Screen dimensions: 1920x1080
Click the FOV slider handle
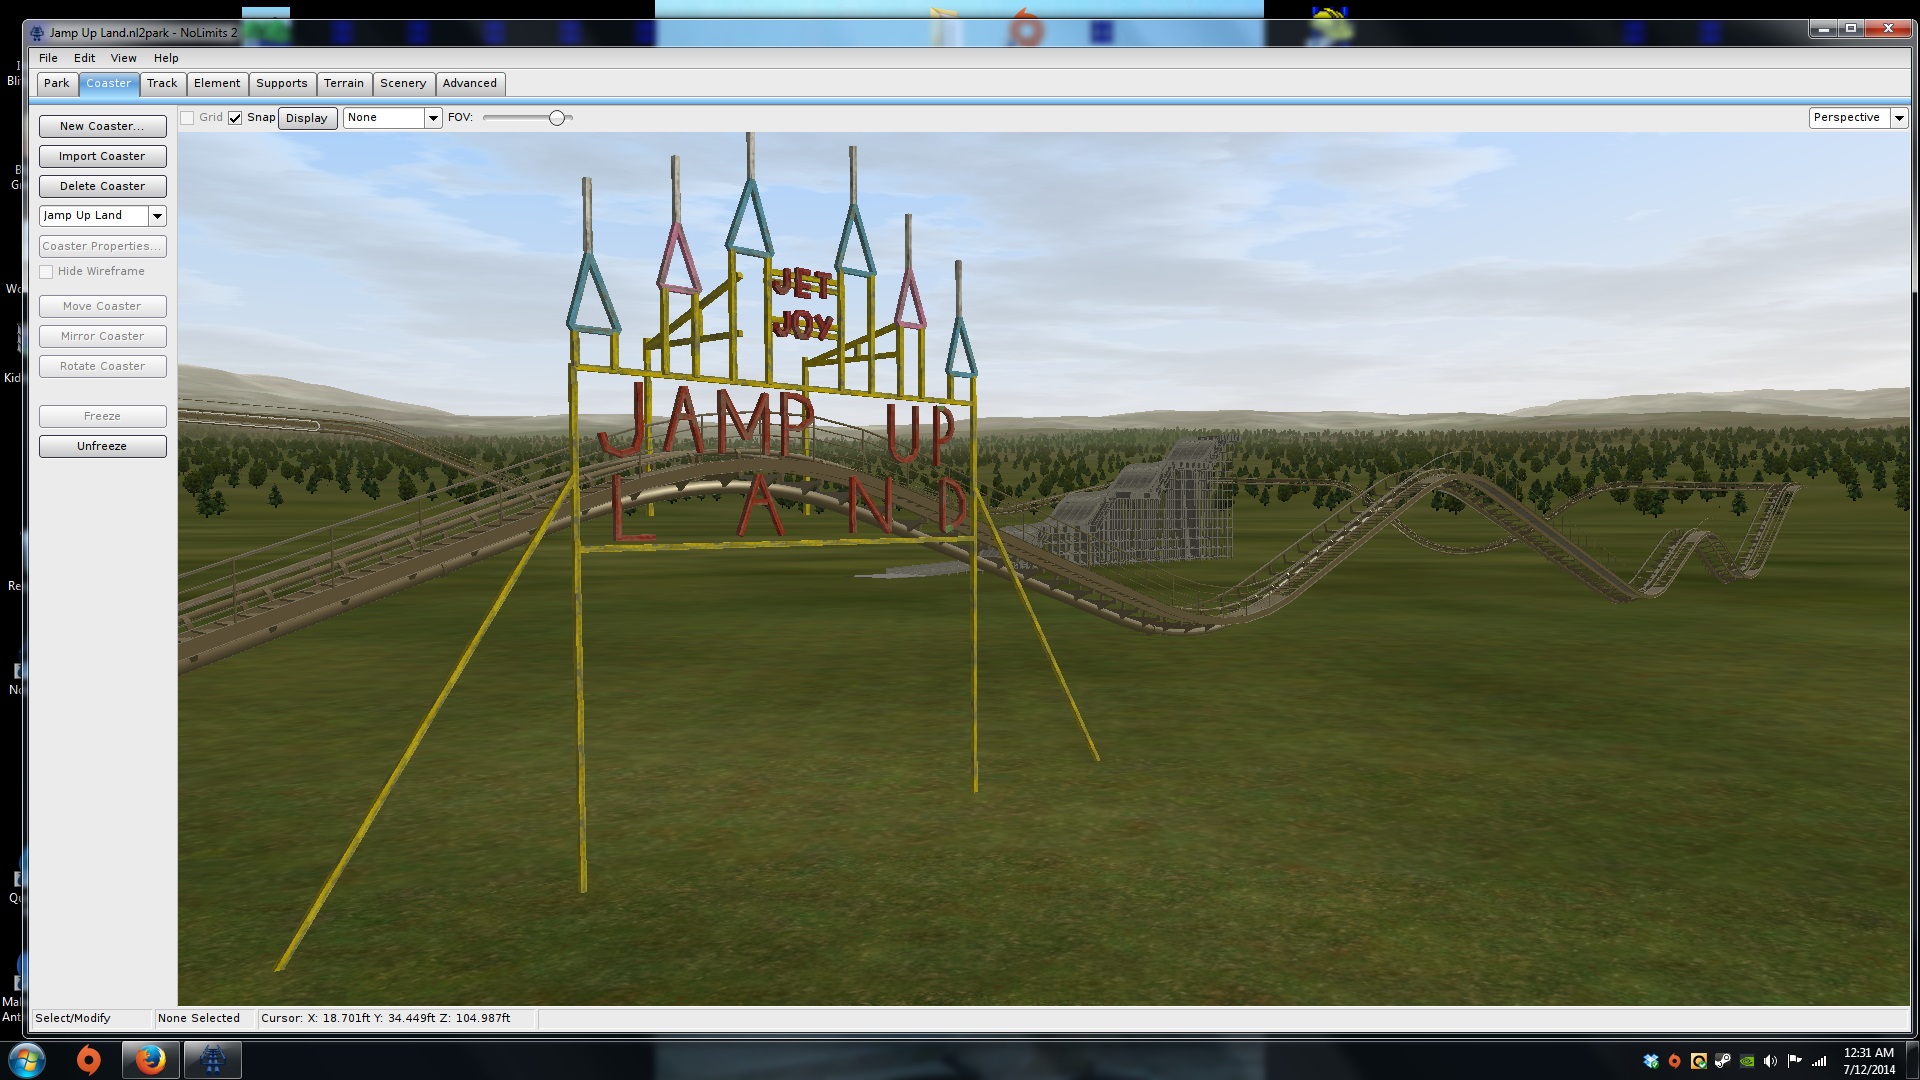tap(557, 118)
